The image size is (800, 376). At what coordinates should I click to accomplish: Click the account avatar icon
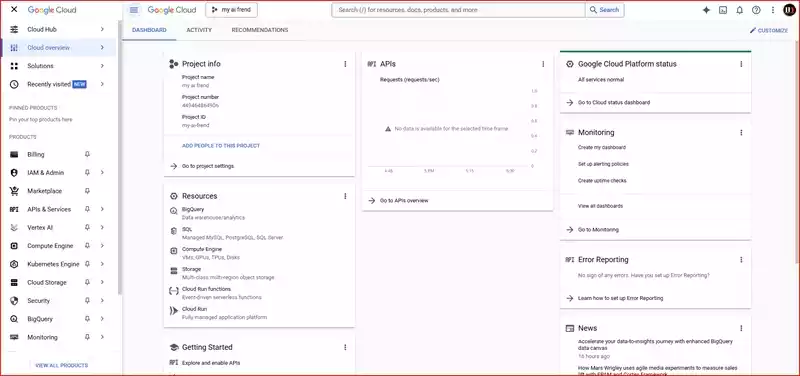(x=789, y=10)
